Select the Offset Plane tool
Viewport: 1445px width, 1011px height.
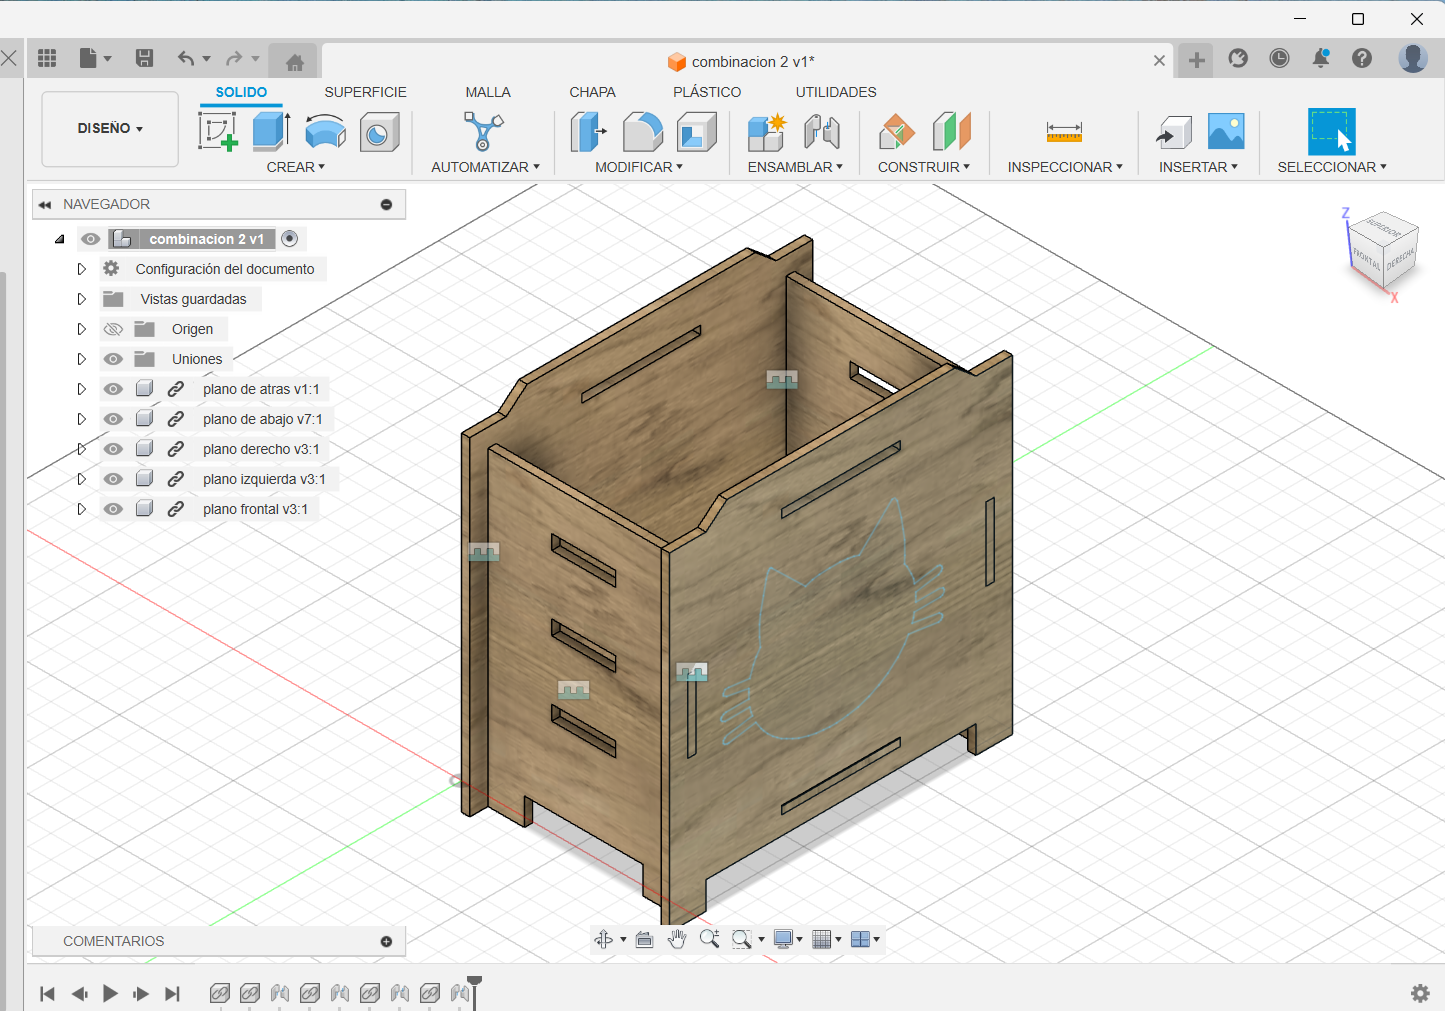click(897, 131)
